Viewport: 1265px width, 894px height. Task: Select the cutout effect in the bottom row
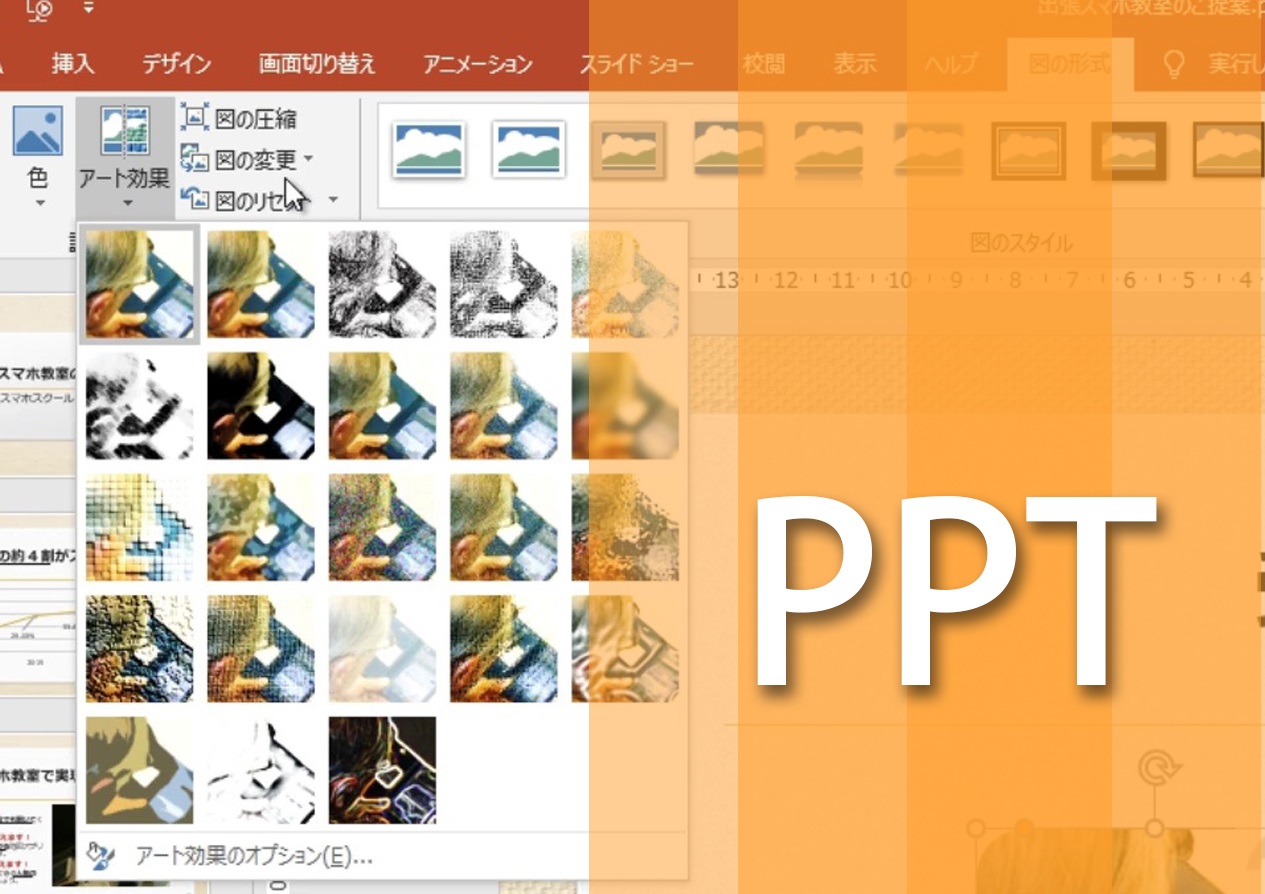coord(139,770)
